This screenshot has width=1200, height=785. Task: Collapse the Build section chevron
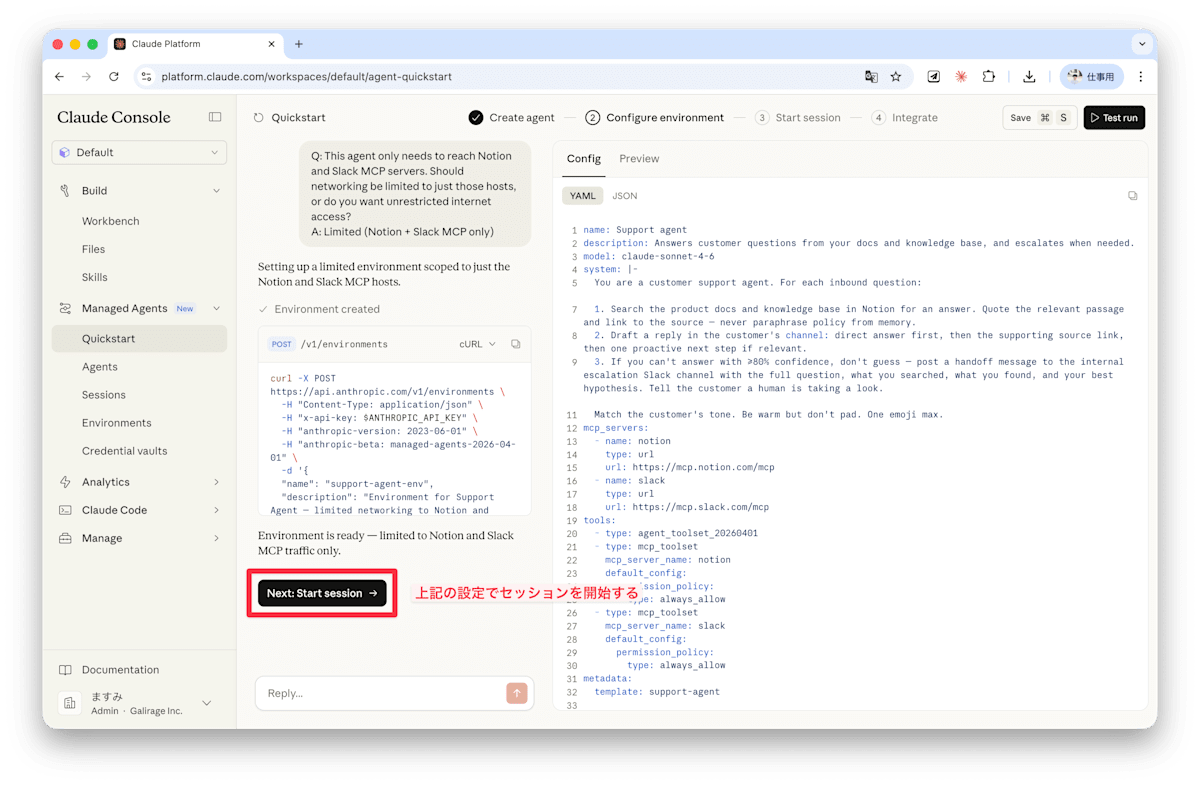(x=216, y=190)
